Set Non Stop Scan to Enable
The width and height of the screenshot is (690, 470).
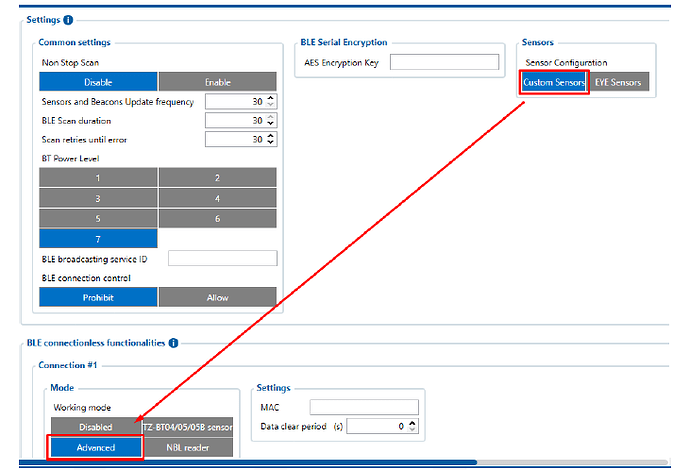click(217, 82)
